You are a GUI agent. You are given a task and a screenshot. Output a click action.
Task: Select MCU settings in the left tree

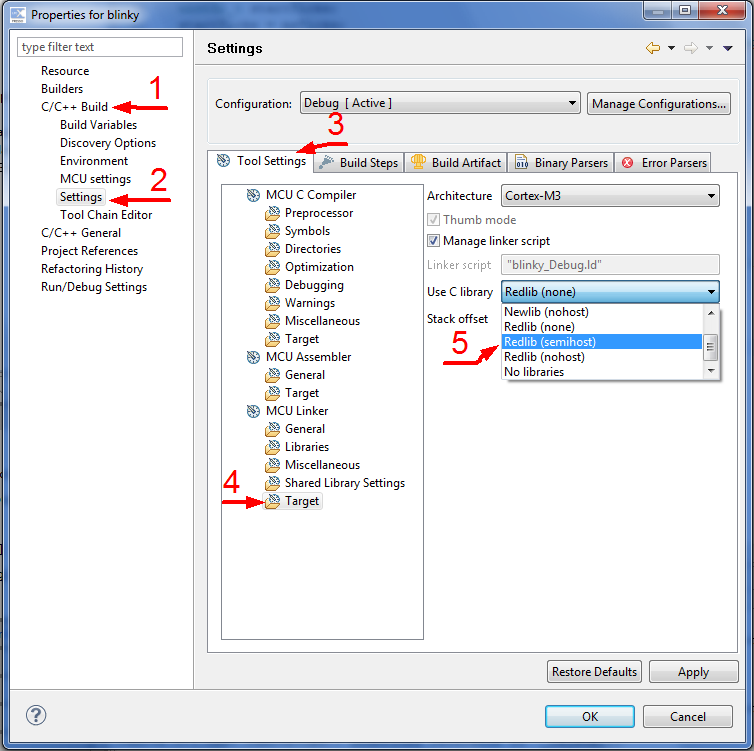pyautogui.click(x=95, y=179)
